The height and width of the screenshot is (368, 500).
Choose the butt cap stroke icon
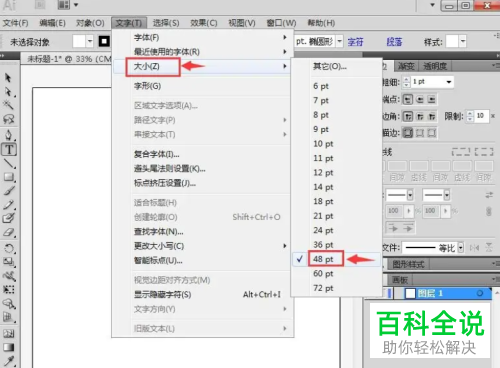click(408, 99)
